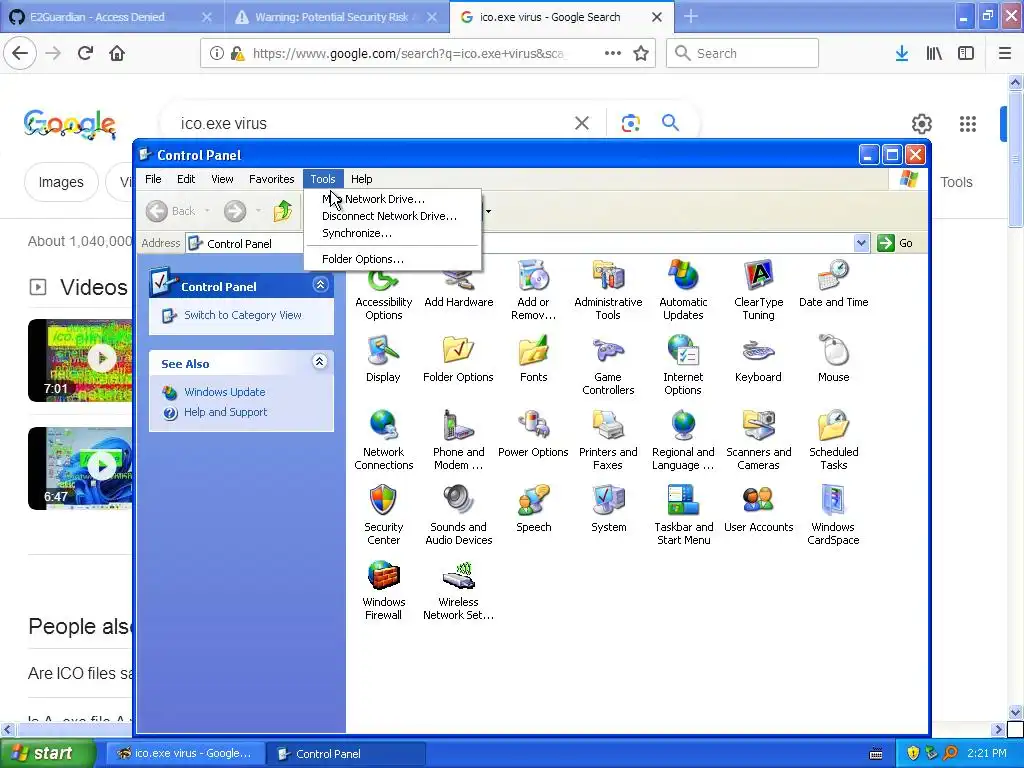
Task: Go to Firefox home page
Action: tap(117, 54)
